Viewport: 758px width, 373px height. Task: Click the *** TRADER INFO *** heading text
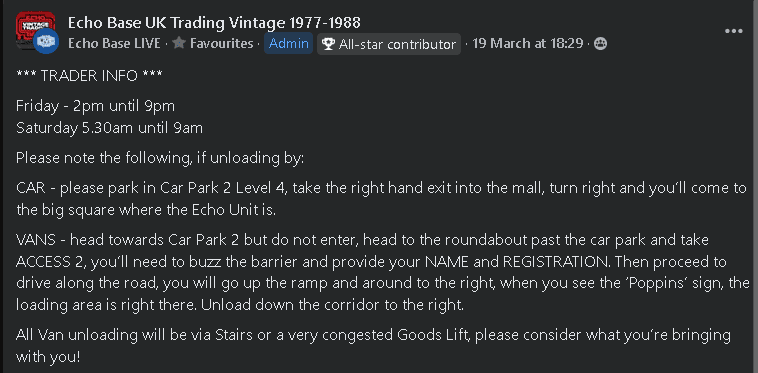tap(89, 76)
